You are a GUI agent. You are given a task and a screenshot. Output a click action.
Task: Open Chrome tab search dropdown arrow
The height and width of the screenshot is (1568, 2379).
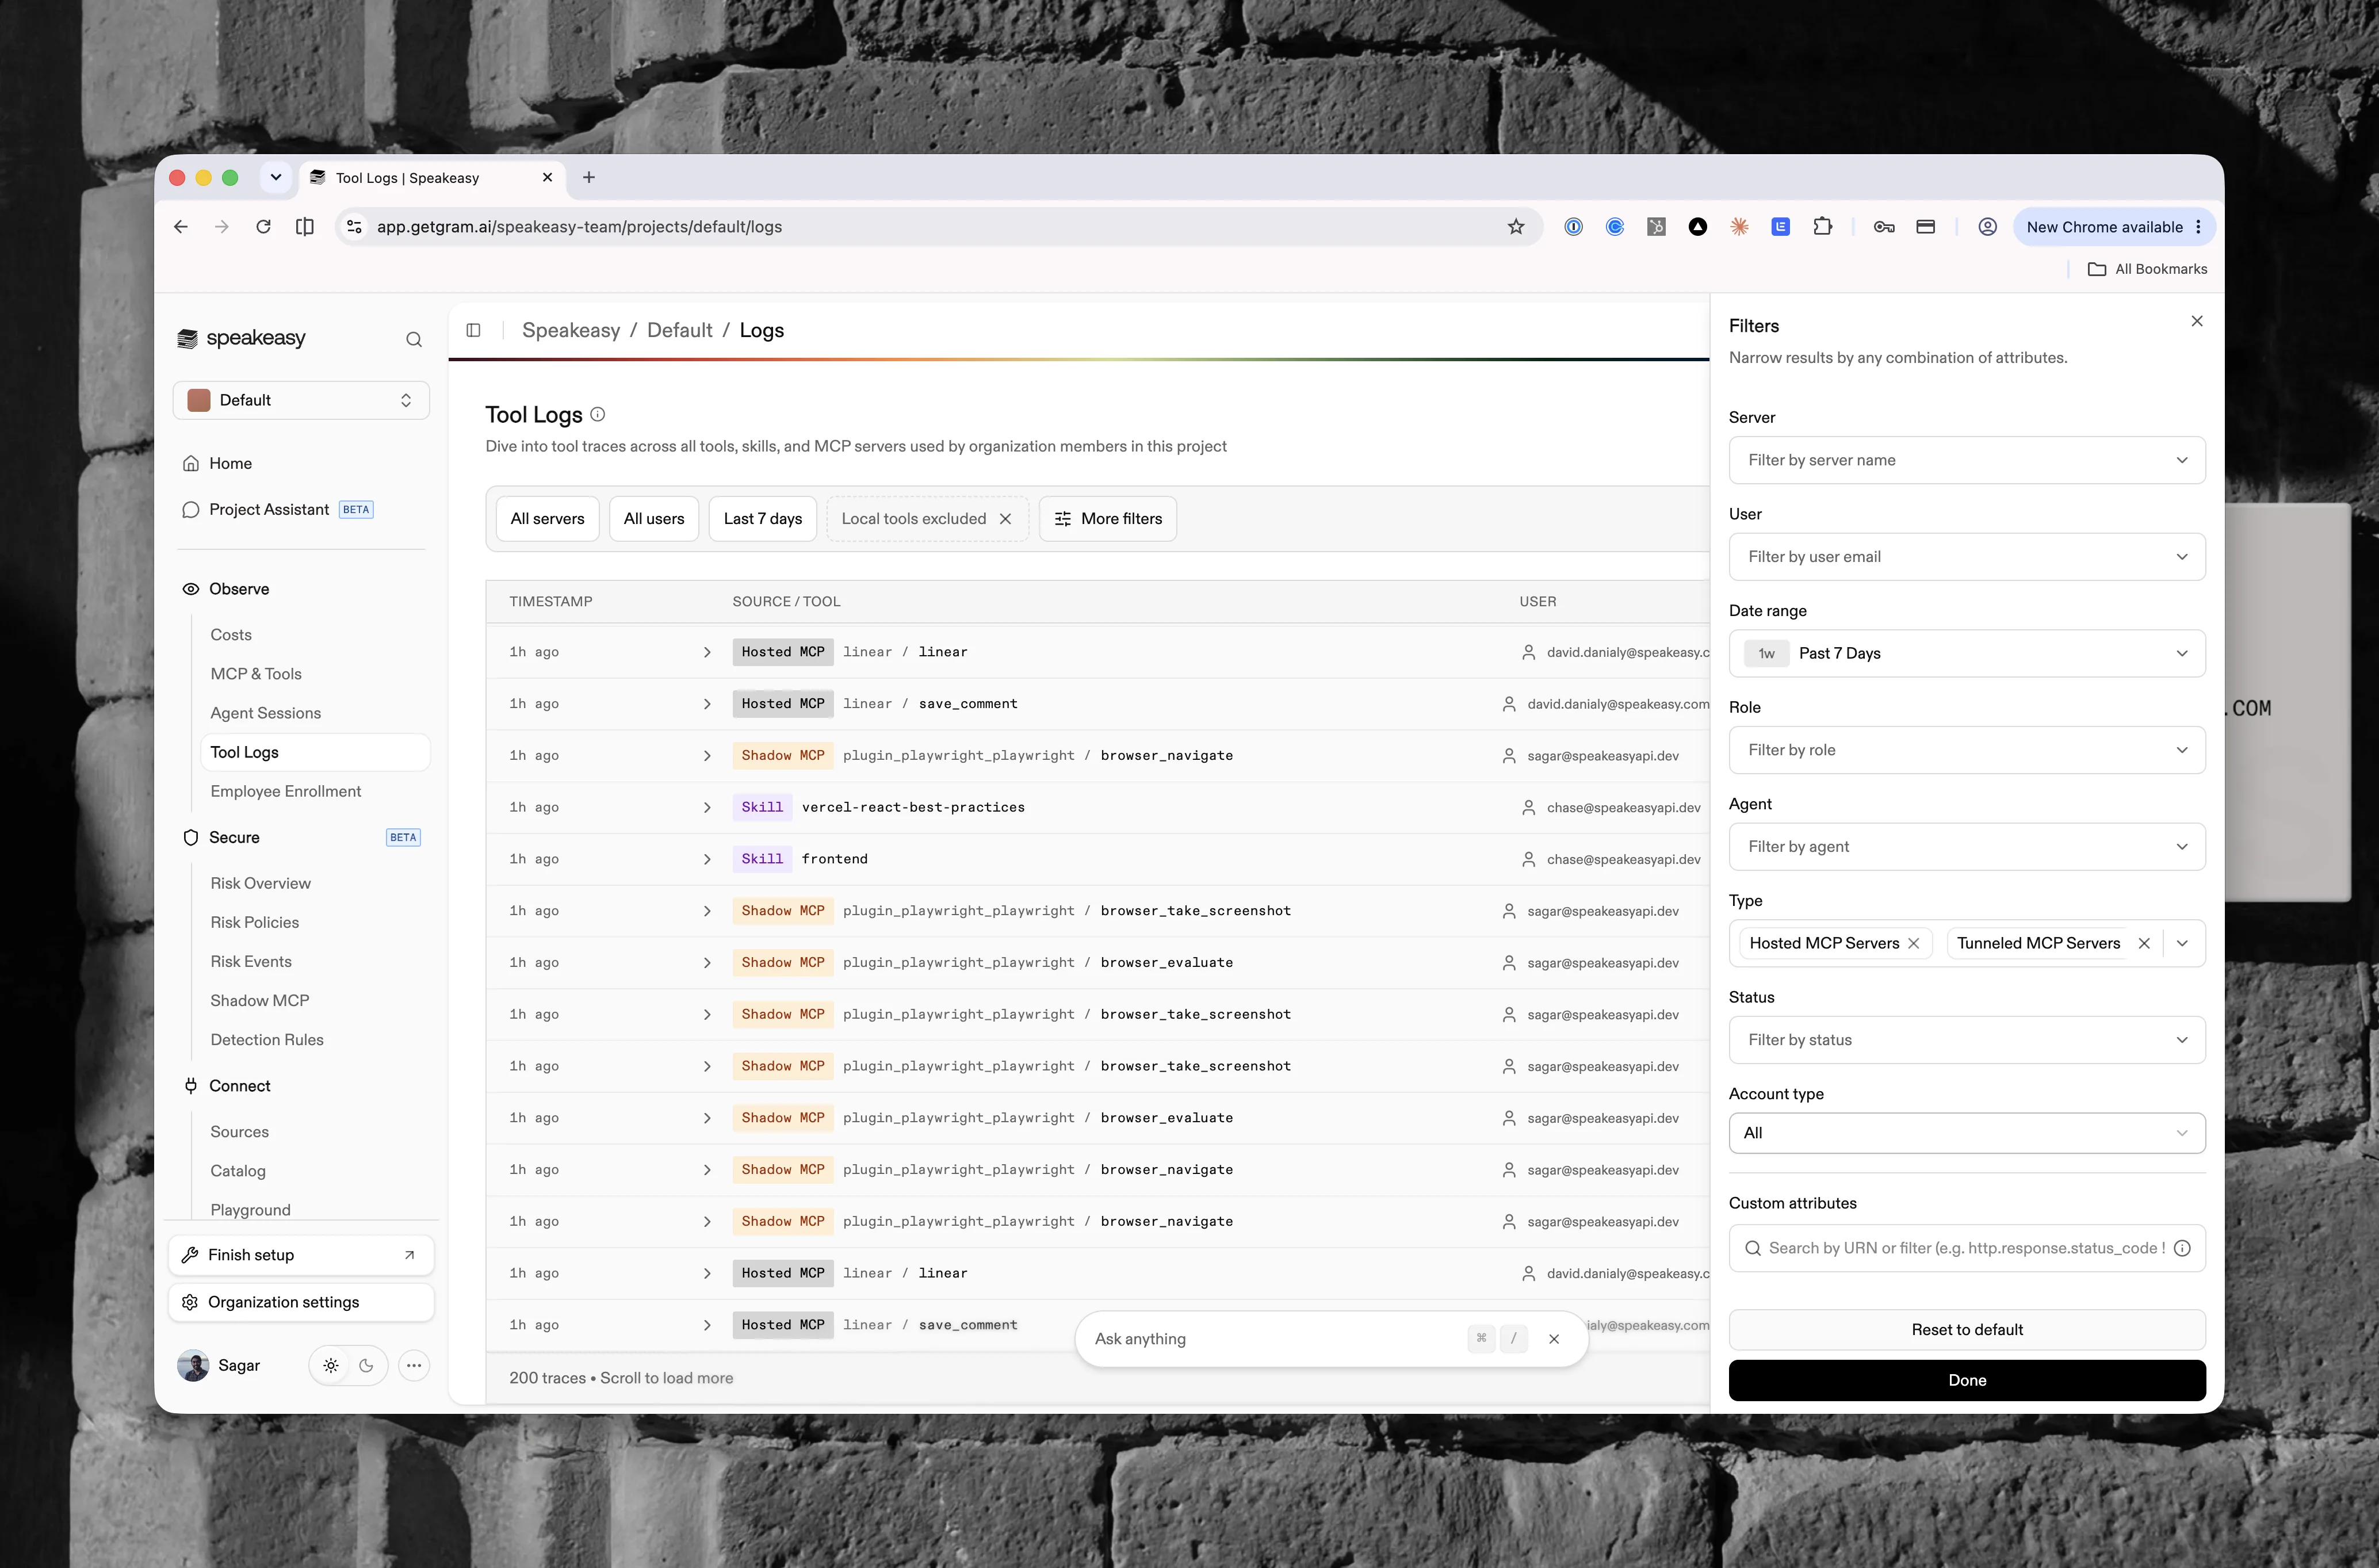tap(276, 177)
